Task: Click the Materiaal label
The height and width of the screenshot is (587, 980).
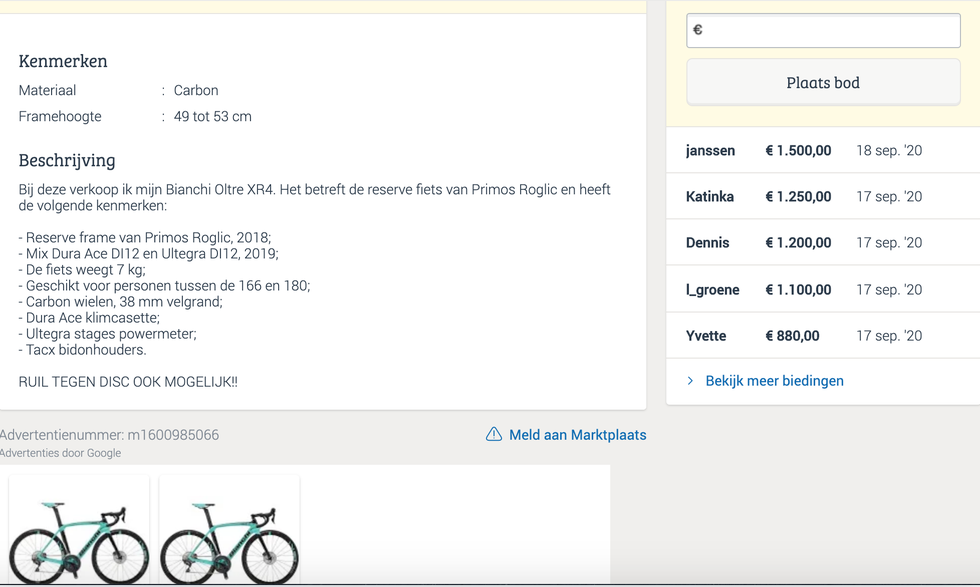Action: 48,91
